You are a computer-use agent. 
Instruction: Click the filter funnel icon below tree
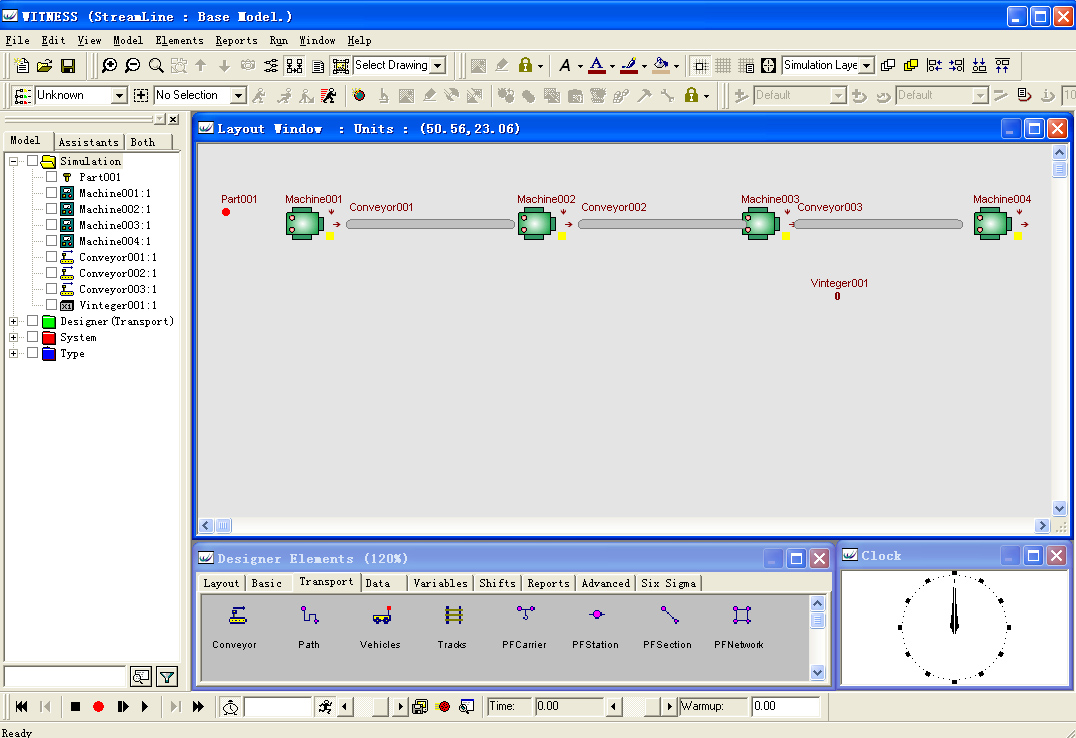click(167, 677)
